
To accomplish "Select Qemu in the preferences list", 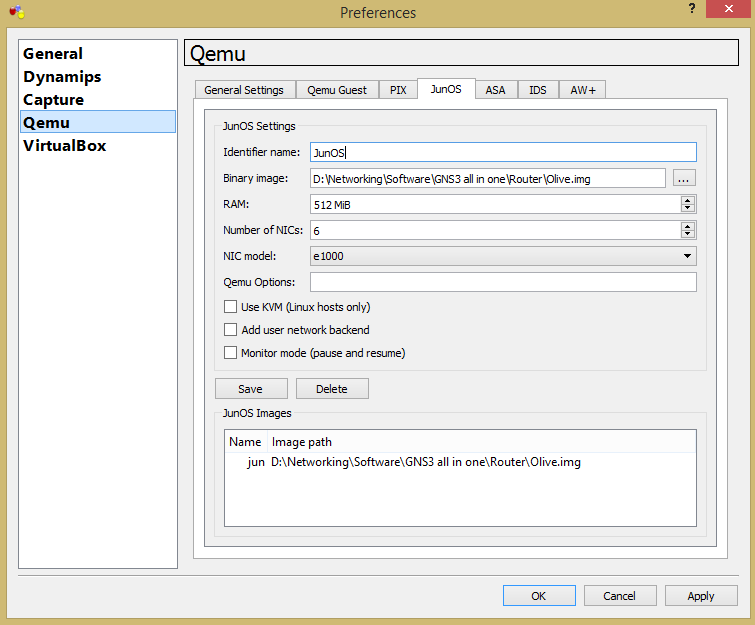I will coord(98,122).
